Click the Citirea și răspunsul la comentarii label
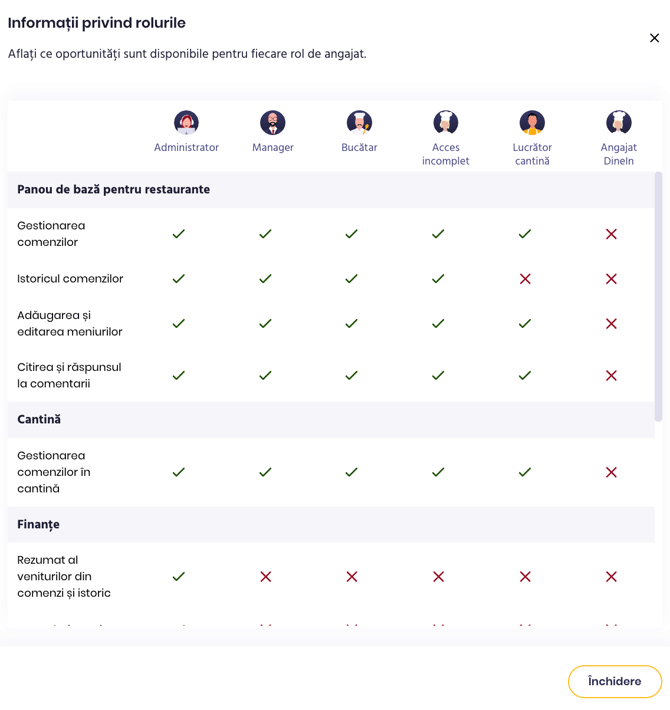The width and height of the screenshot is (670, 710). [69, 375]
